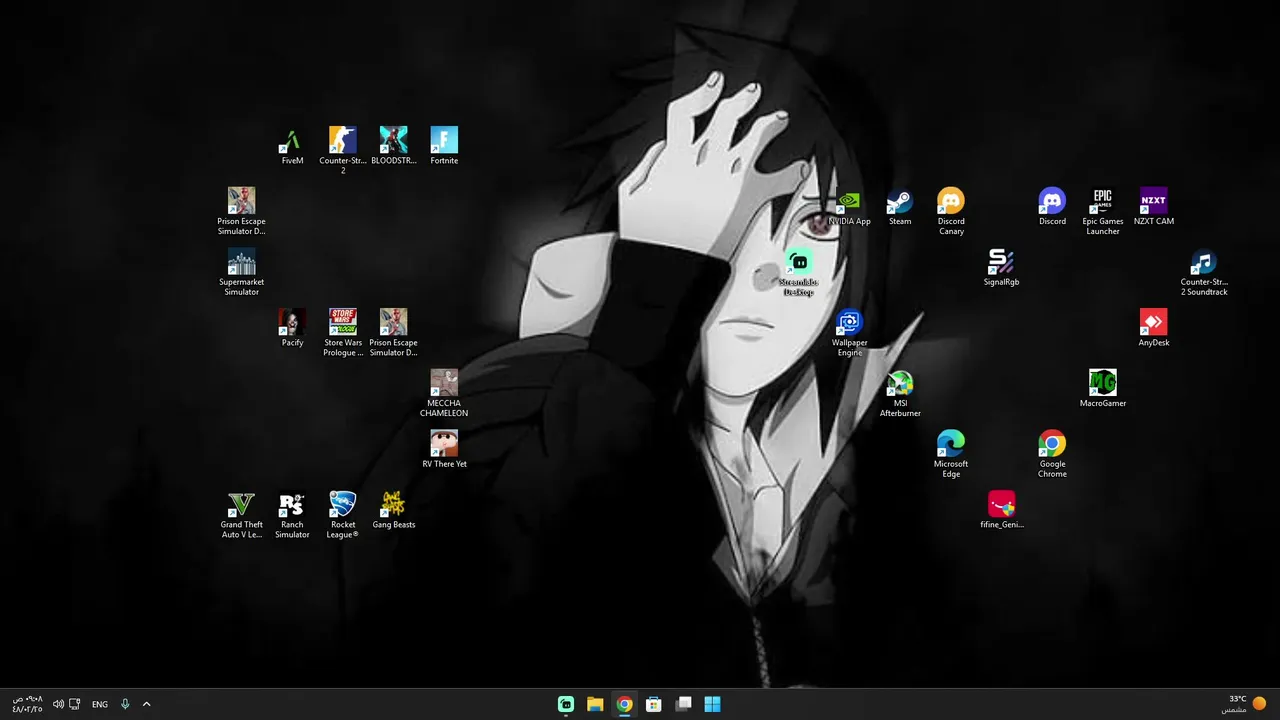Select the NVIDIA App desktop icon

pyautogui.click(x=849, y=207)
